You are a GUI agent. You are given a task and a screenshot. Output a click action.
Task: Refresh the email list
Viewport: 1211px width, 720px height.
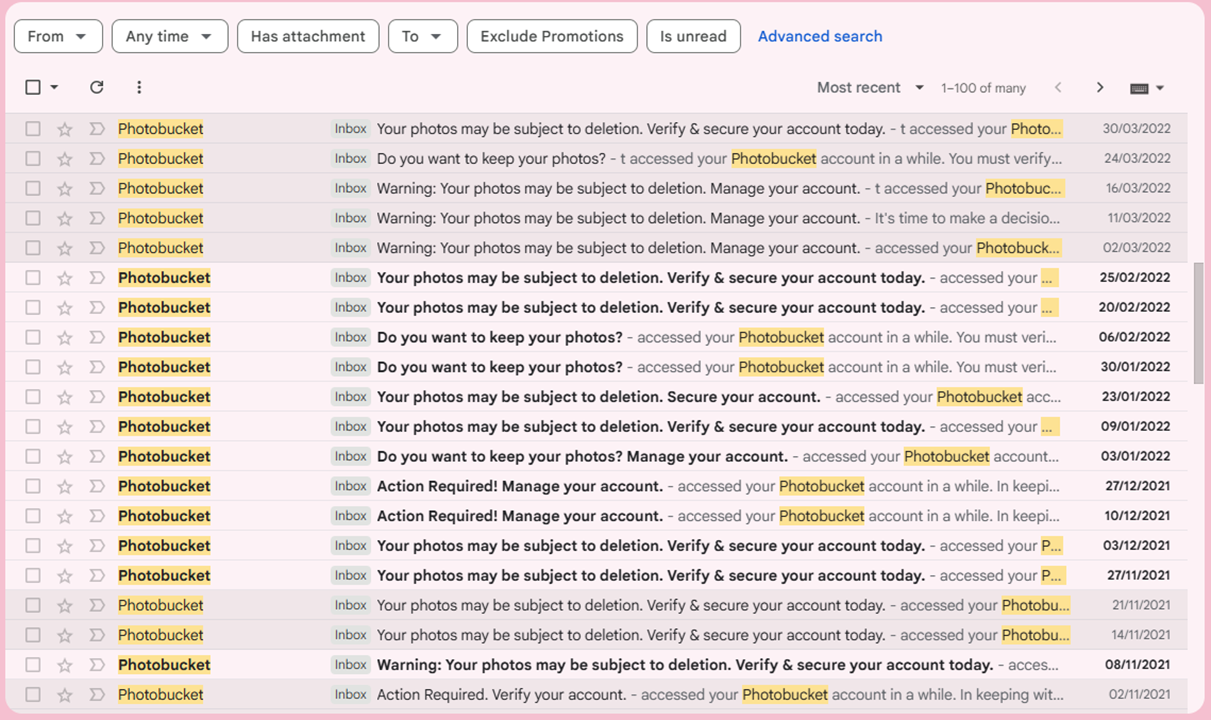pos(96,87)
